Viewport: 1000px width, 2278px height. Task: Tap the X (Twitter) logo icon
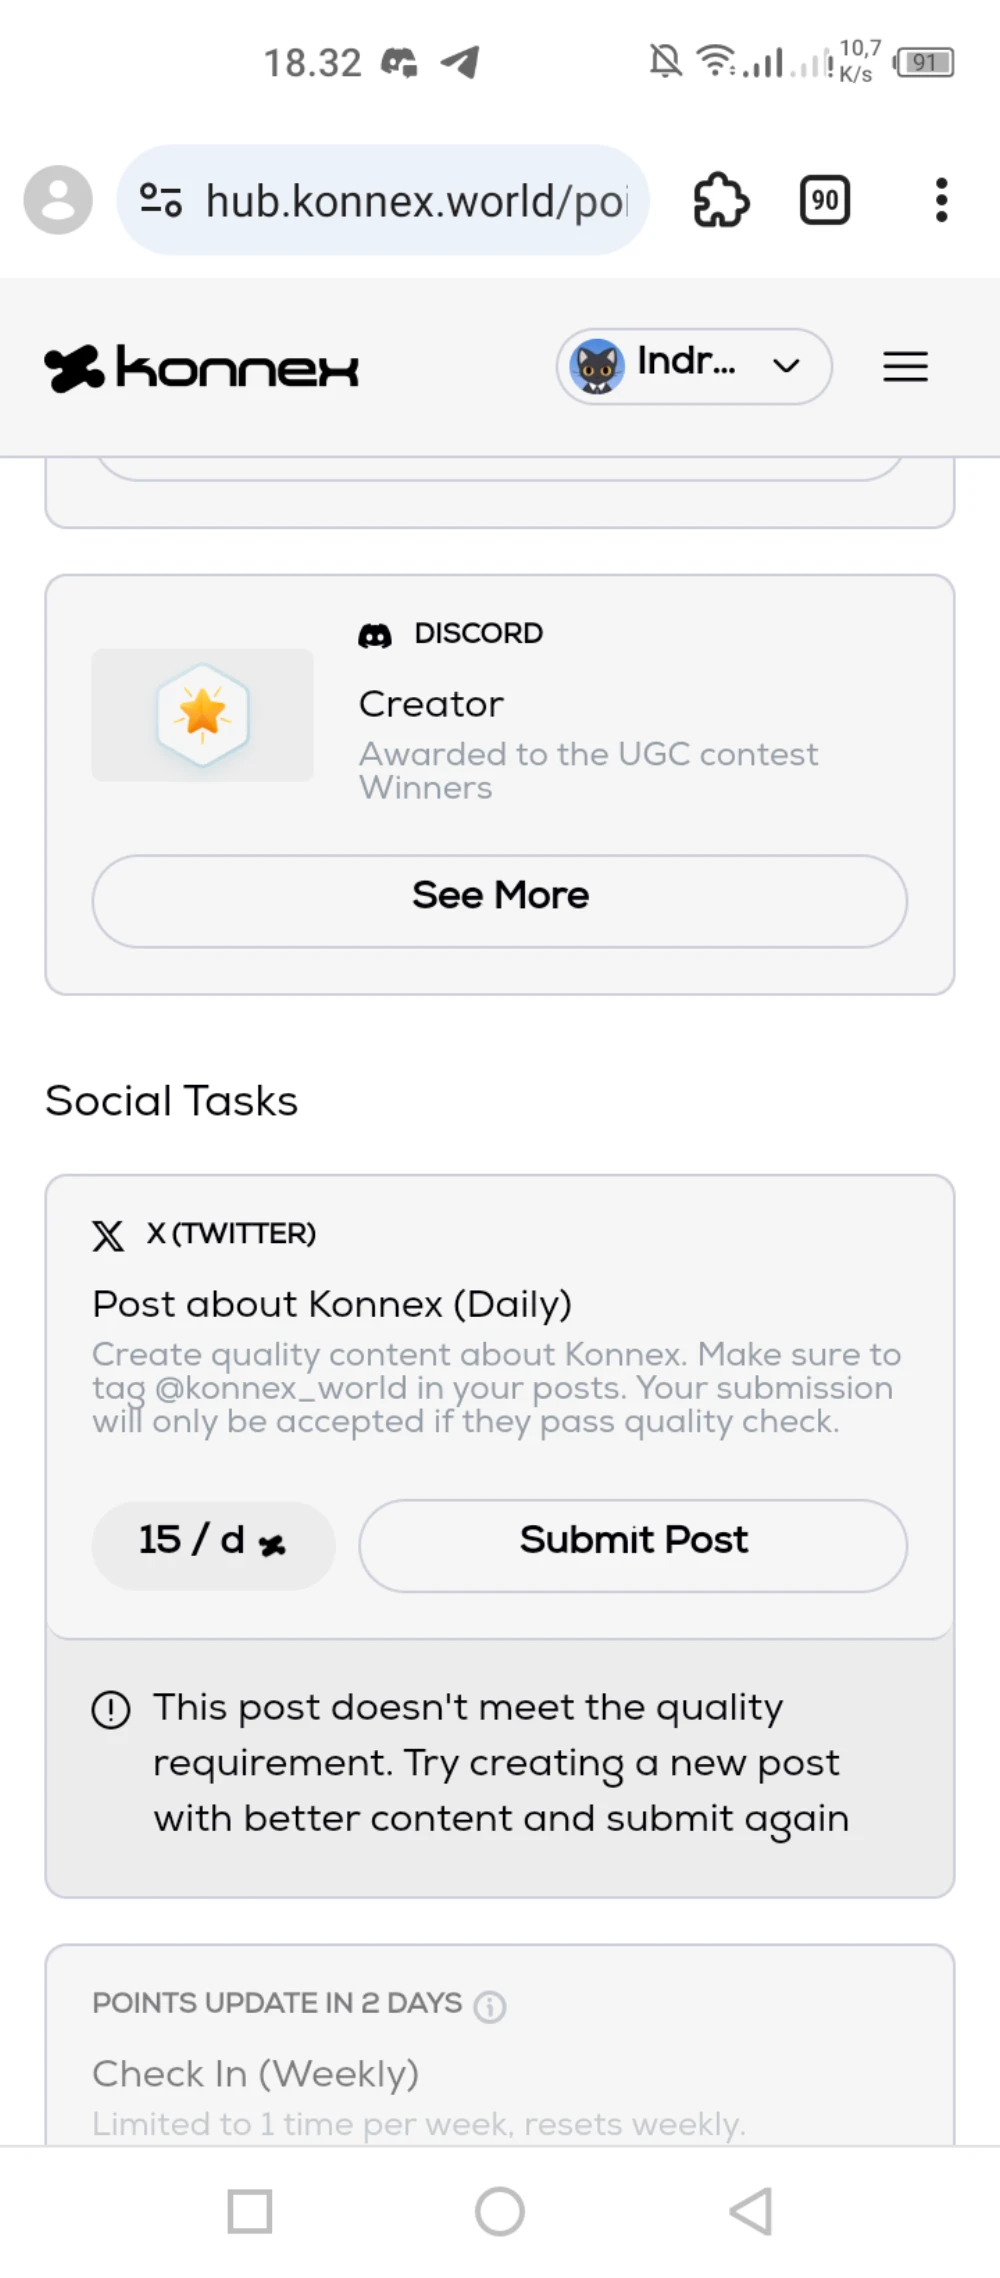click(108, 1235)
